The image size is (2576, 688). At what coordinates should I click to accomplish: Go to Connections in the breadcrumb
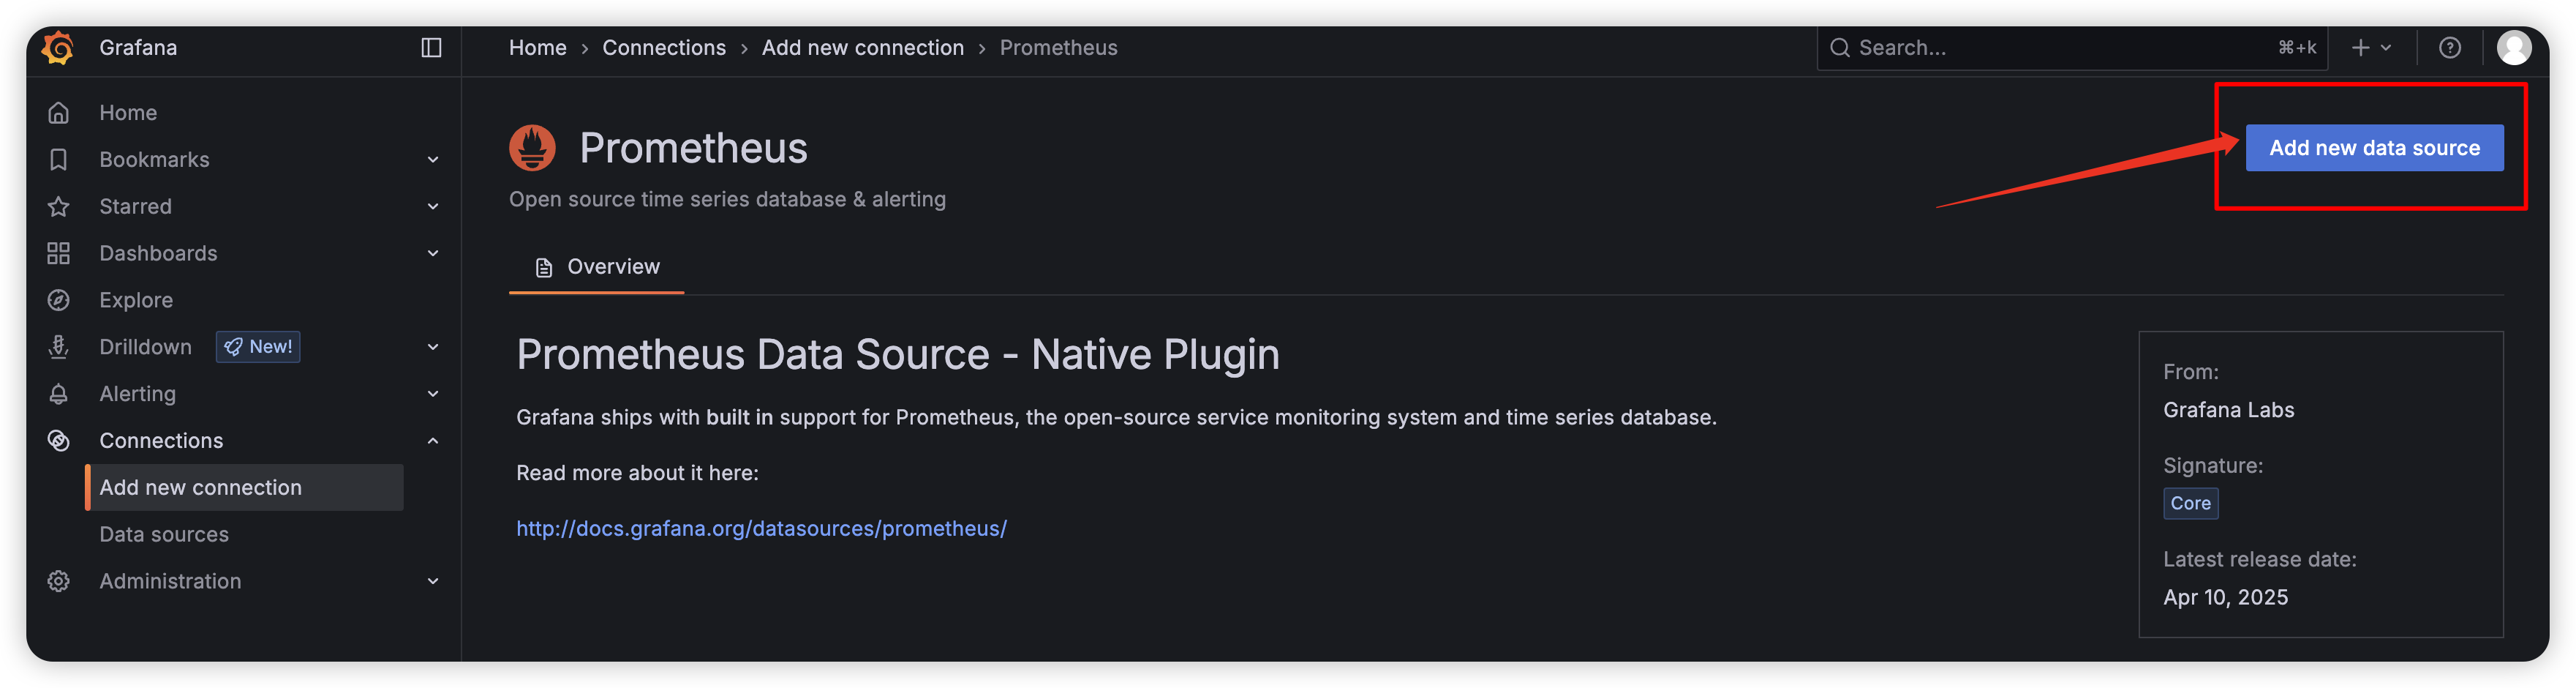664,47
